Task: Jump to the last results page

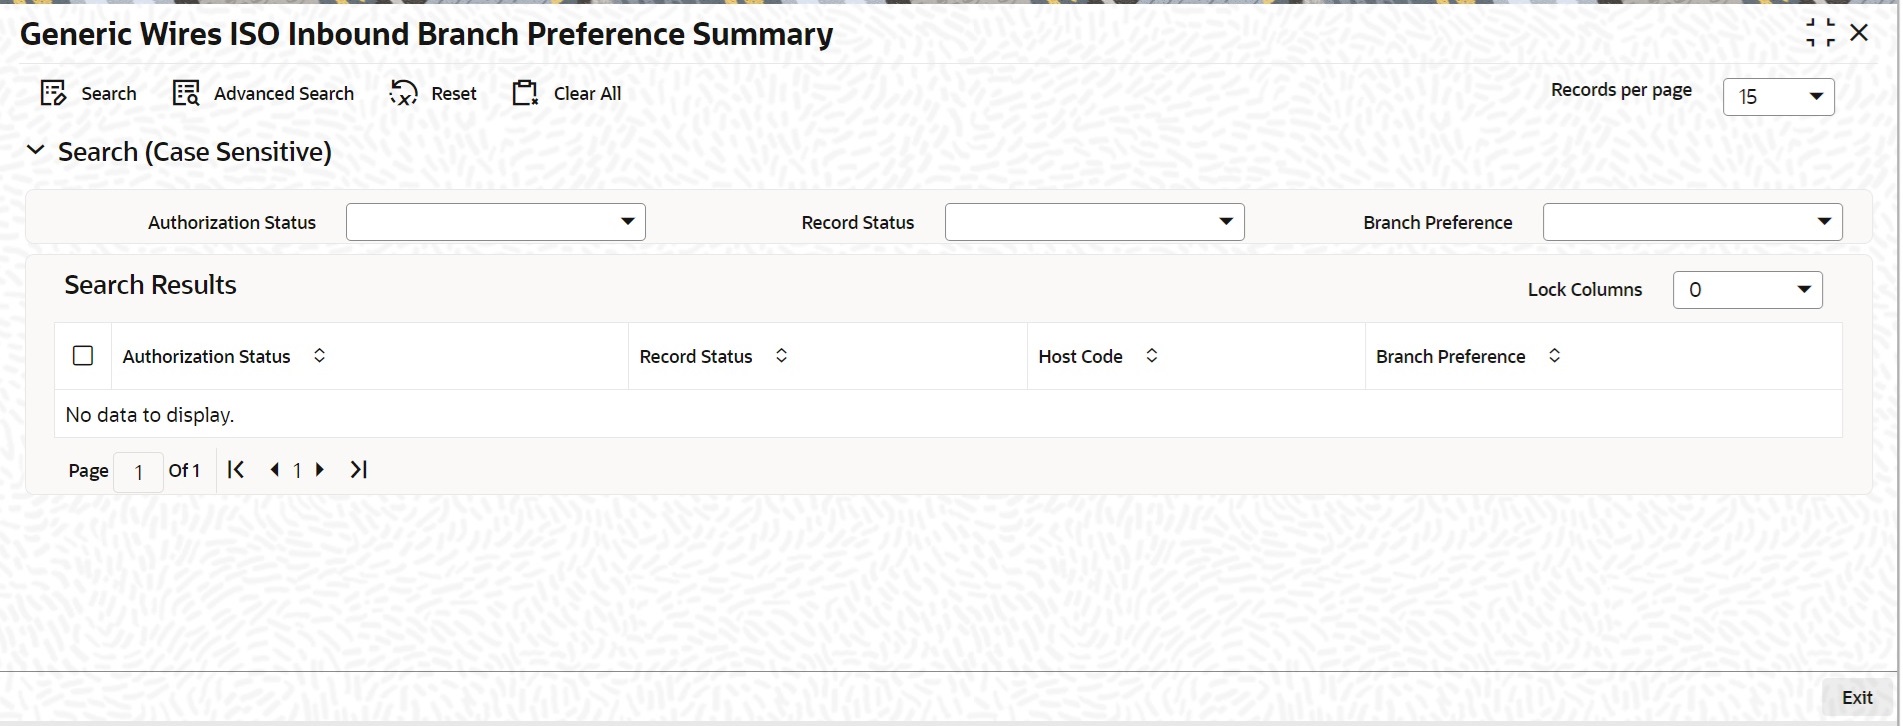Action: 359,470
